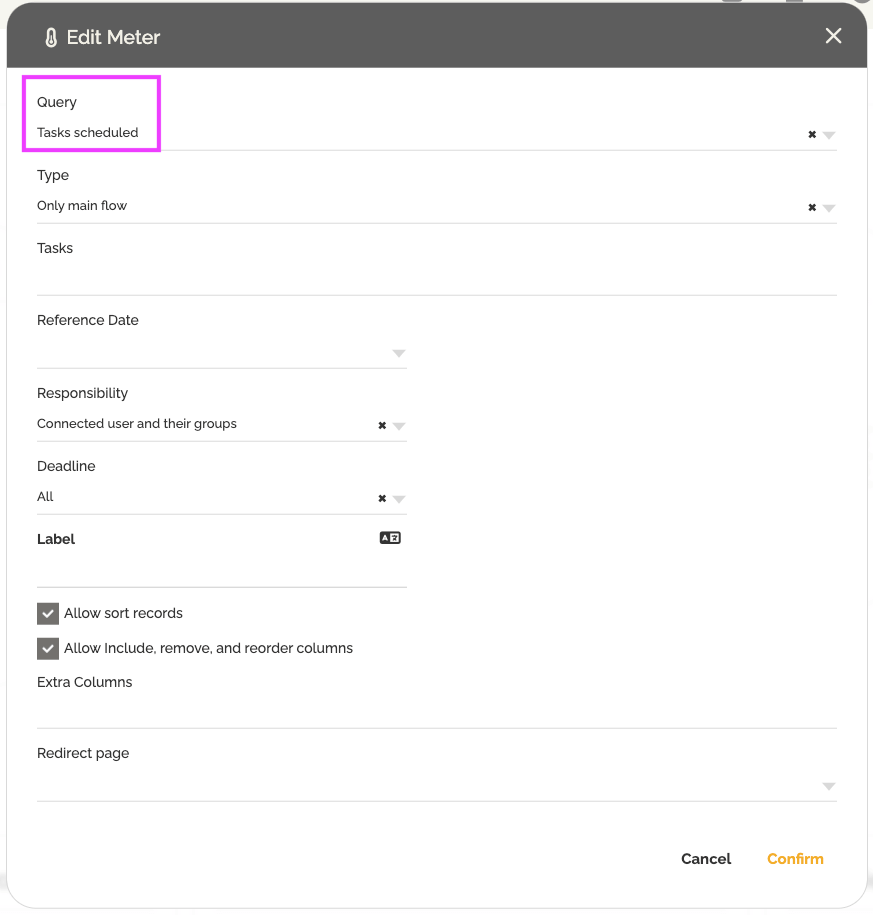Click the thermometer icon beside Edit Meter
Screen dimensions: 873x915
pyautogui.click(x=51, y=37)
